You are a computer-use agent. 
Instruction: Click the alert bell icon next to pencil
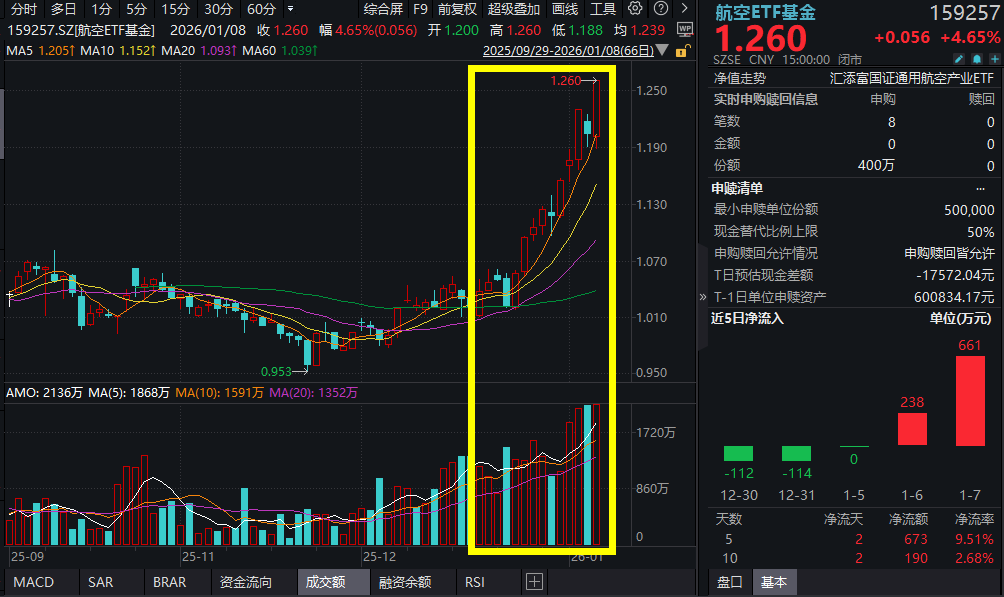(x=976, y=59)
